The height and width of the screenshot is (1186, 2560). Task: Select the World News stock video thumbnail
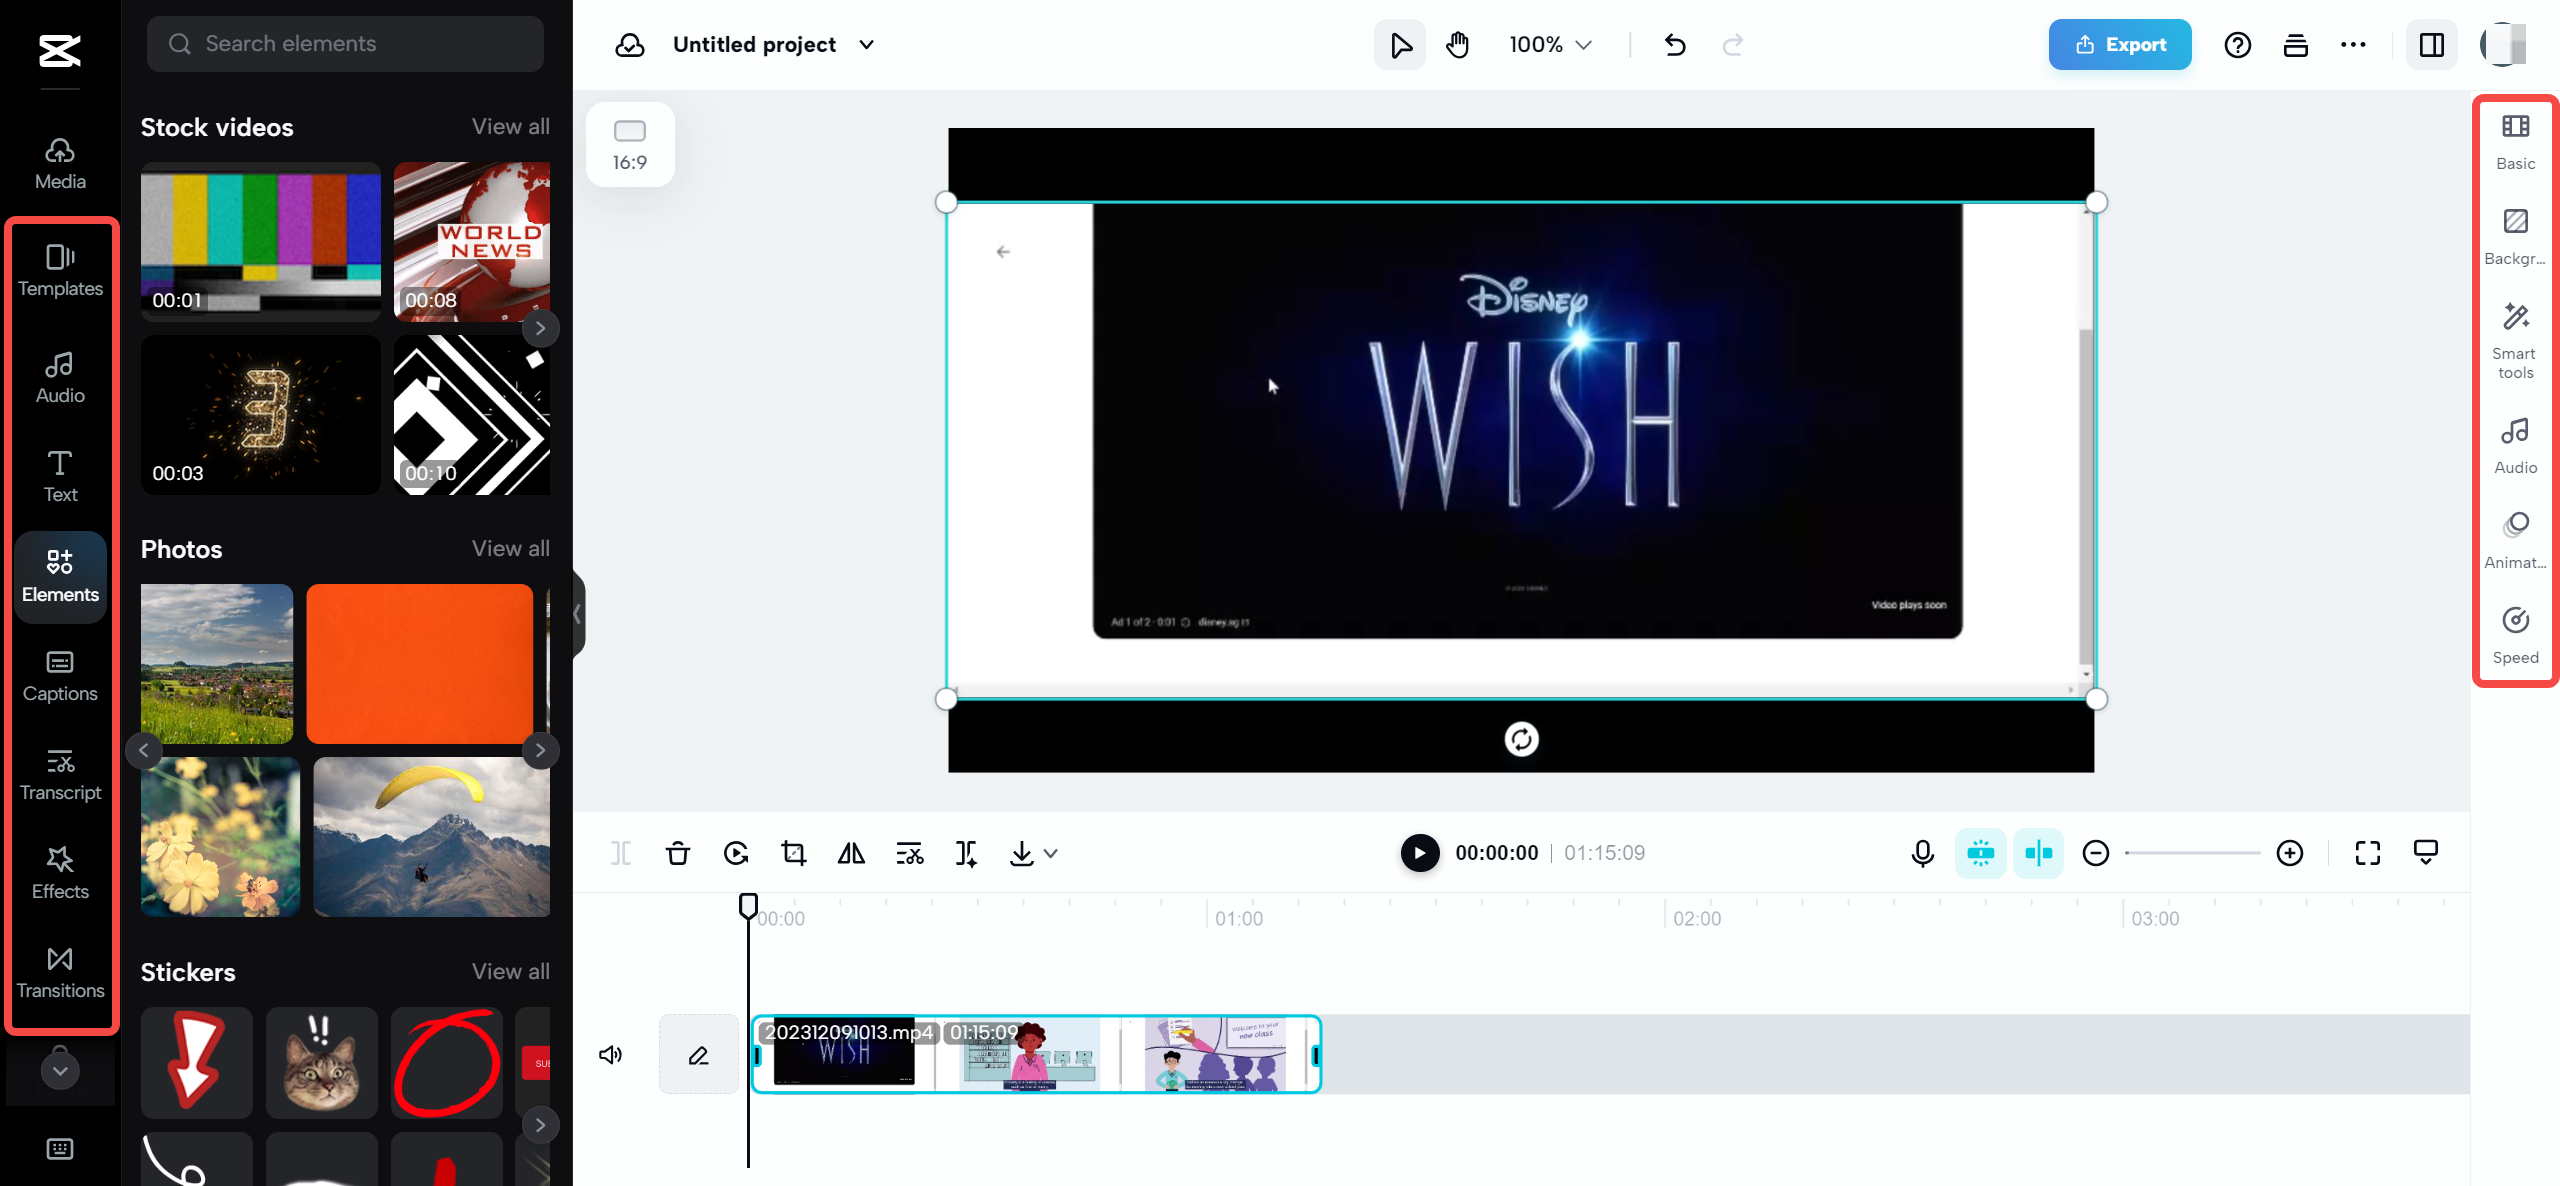pos(472,241)
